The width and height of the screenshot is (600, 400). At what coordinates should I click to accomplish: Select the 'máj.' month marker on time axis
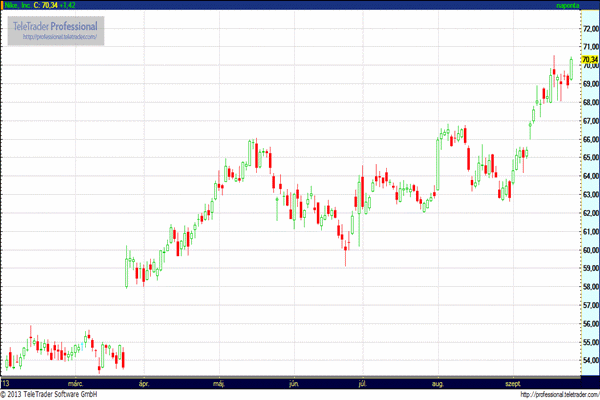218,383
